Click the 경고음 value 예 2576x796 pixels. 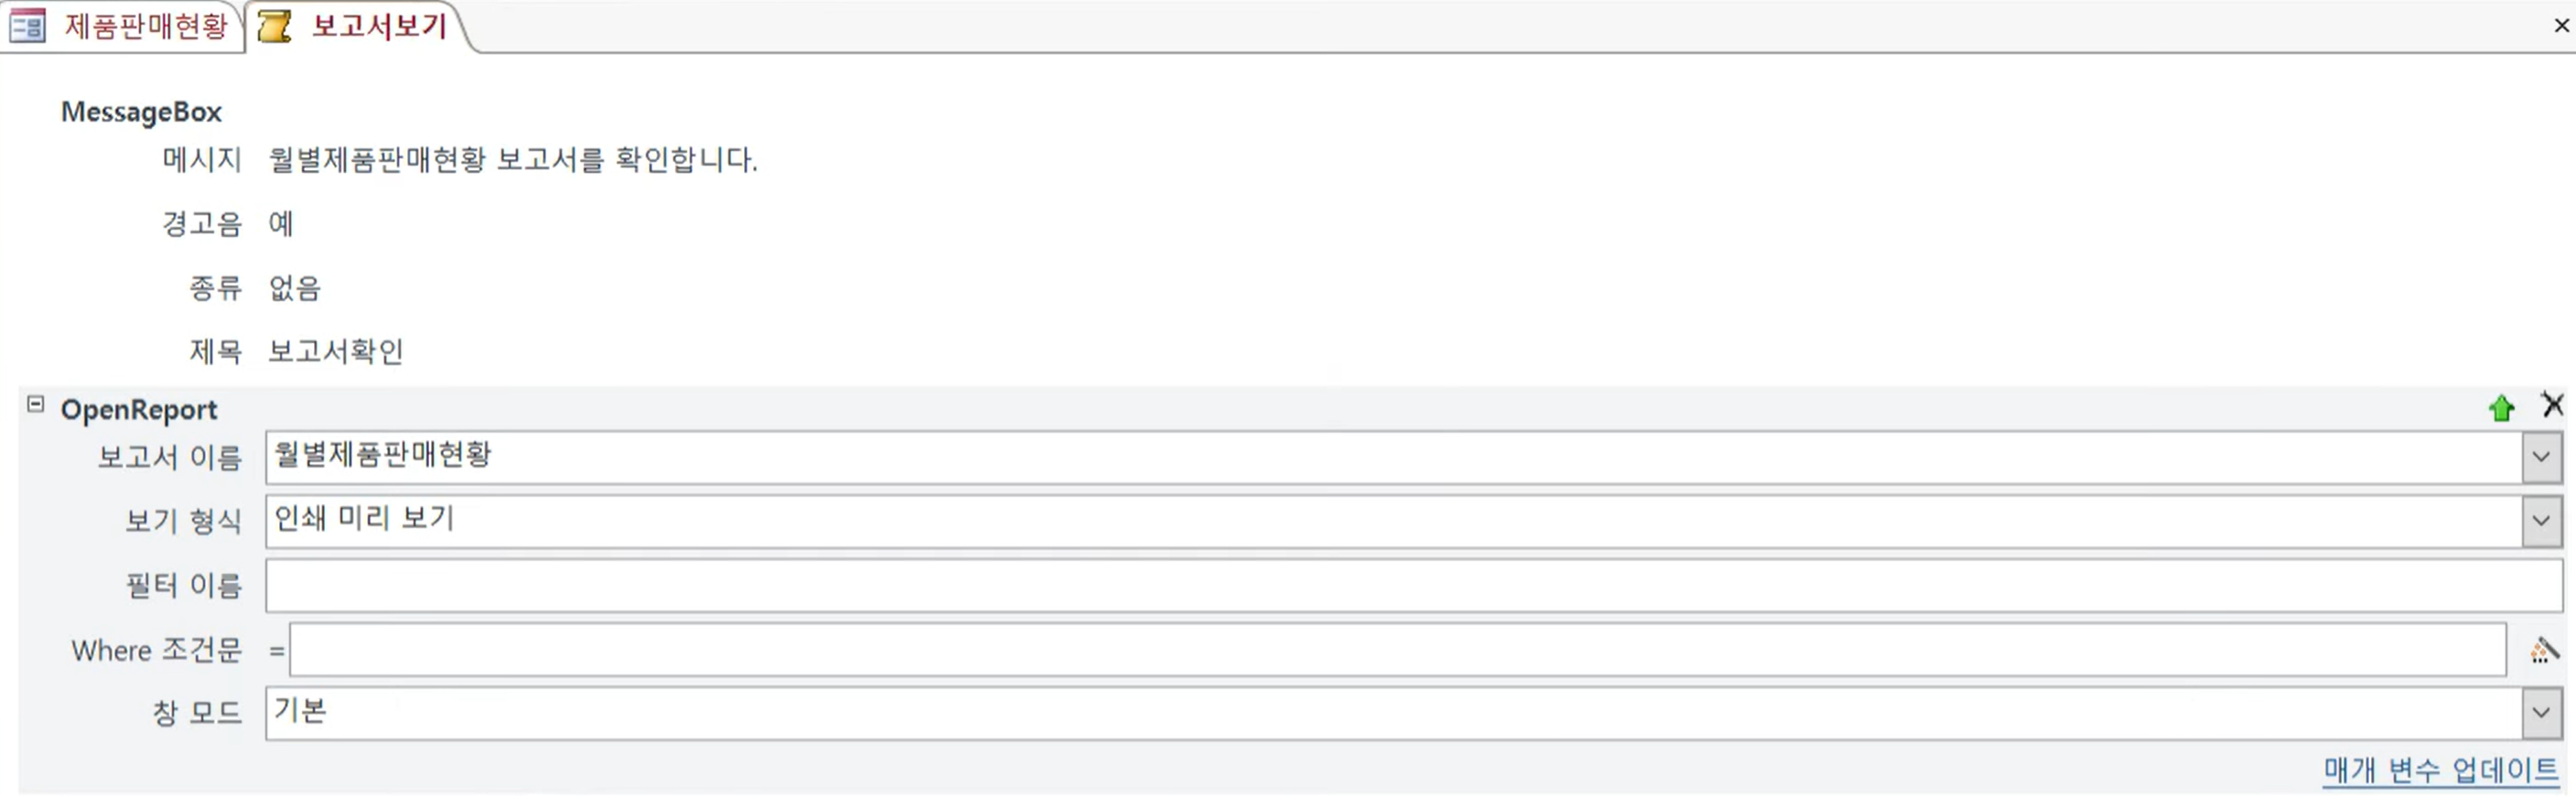coord(281,224)
